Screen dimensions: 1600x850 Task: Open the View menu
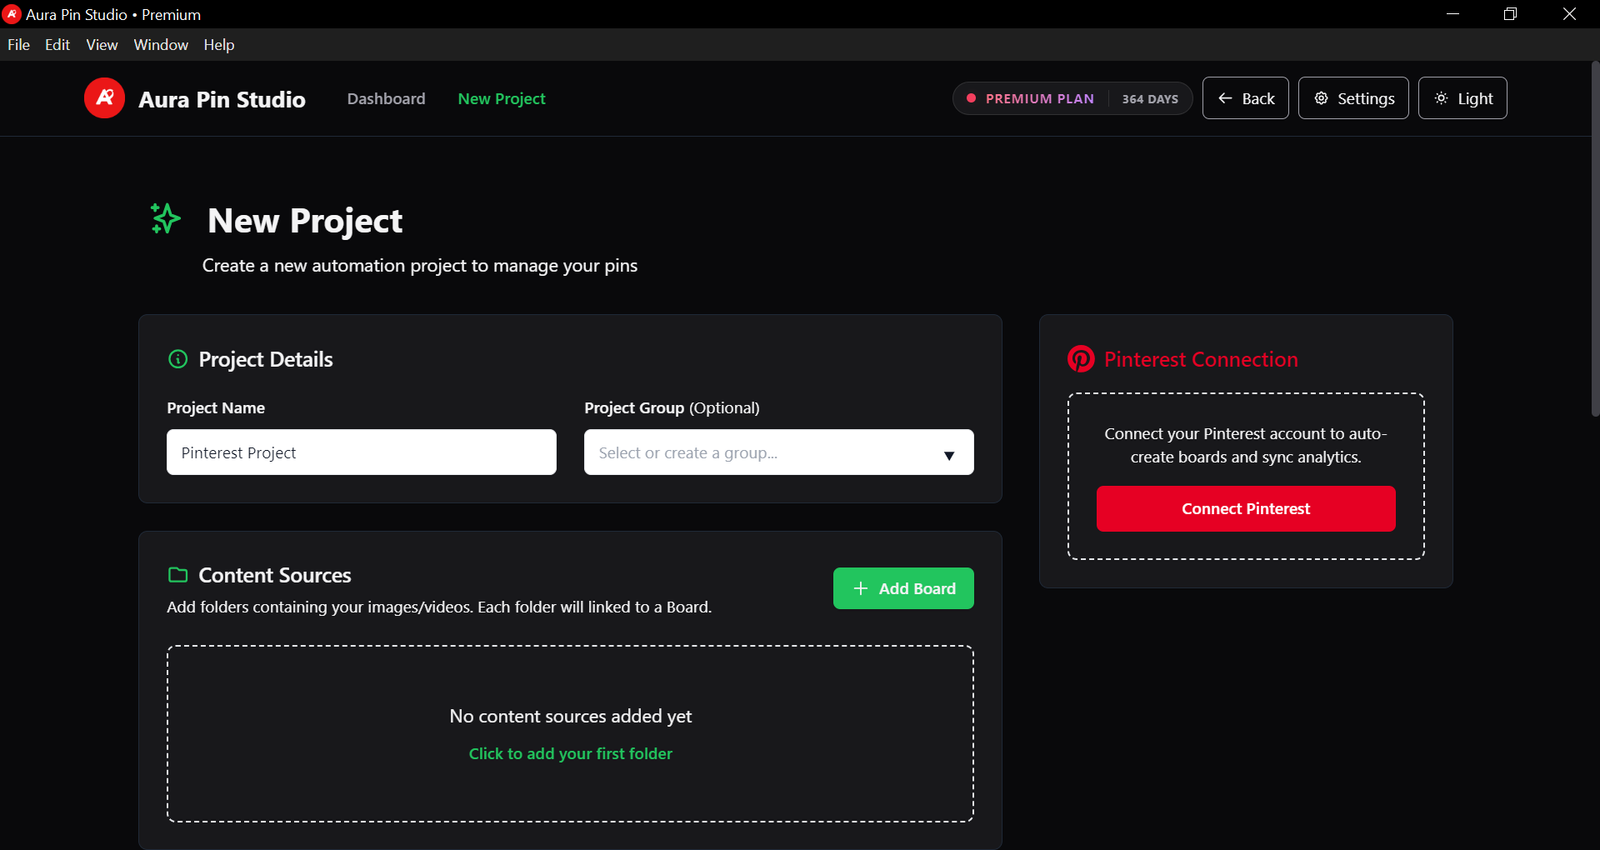coord(102,45)
